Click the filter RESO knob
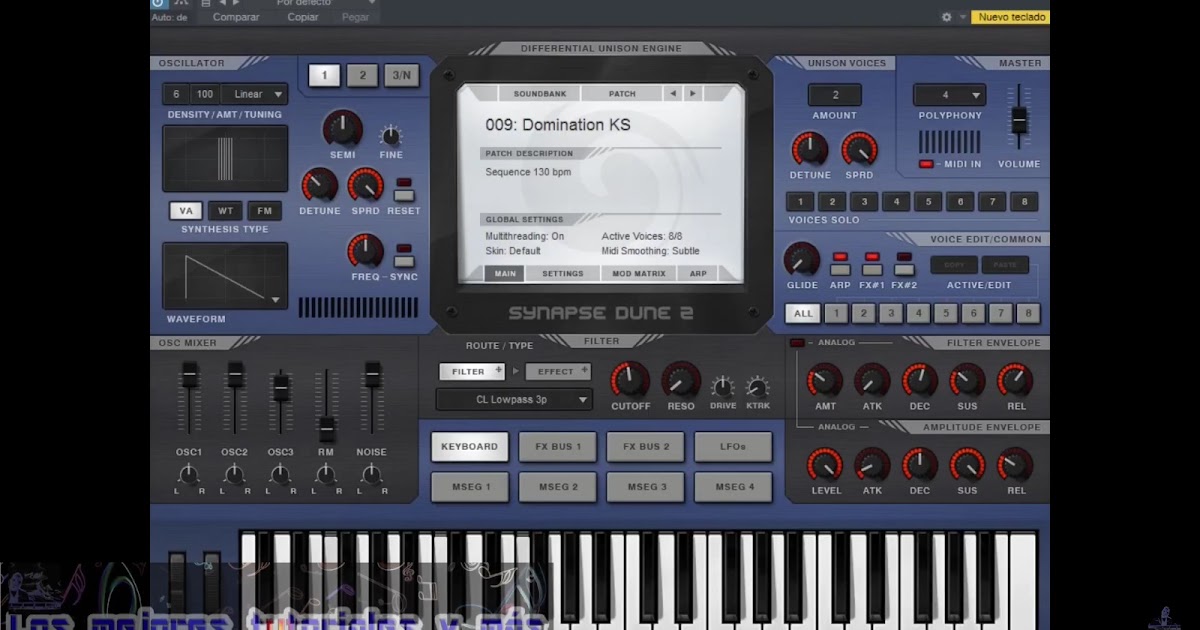 pyautogui.click(x=680, y=381)
